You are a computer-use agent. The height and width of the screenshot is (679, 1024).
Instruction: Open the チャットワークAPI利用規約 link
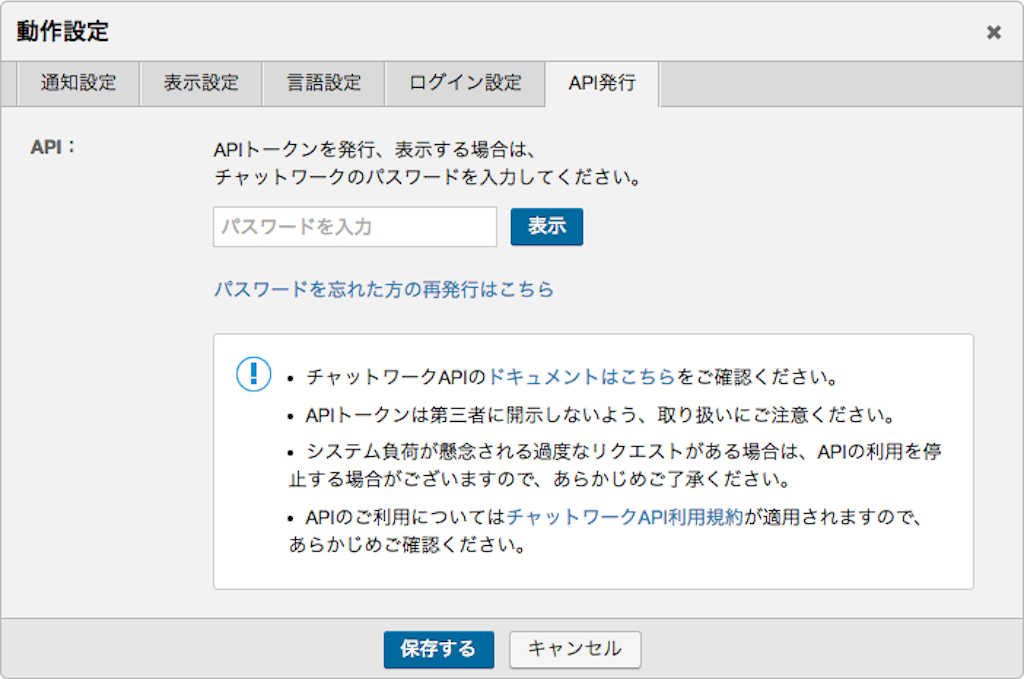tap(625, 517)
